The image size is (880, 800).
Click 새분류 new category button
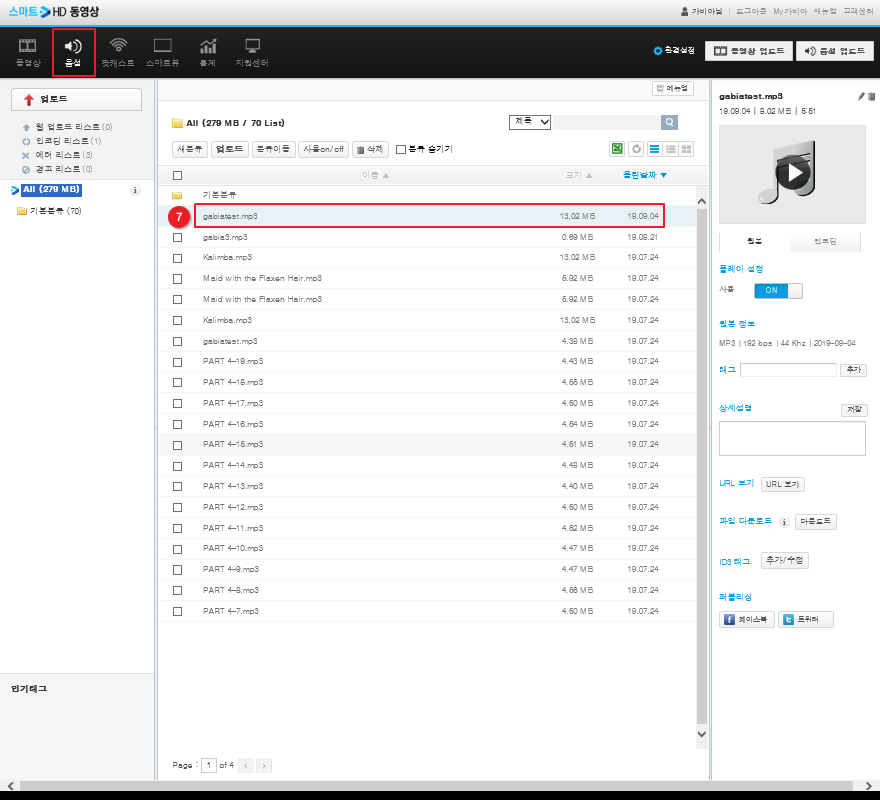click(x=190, y=149)
